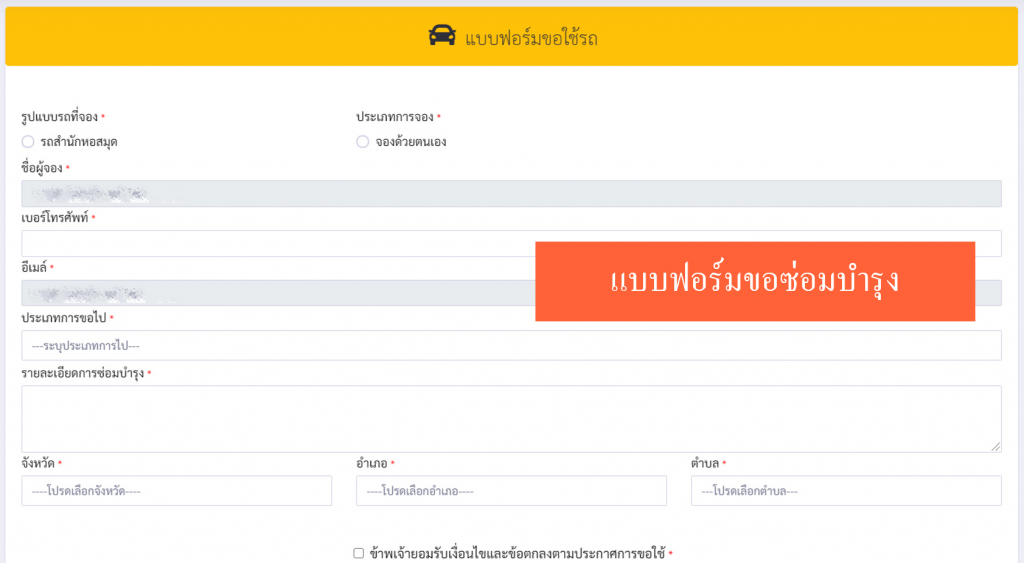Click the car icon in the header
This screenshot has height=563, width=1024.
click(x=440, y=37)
